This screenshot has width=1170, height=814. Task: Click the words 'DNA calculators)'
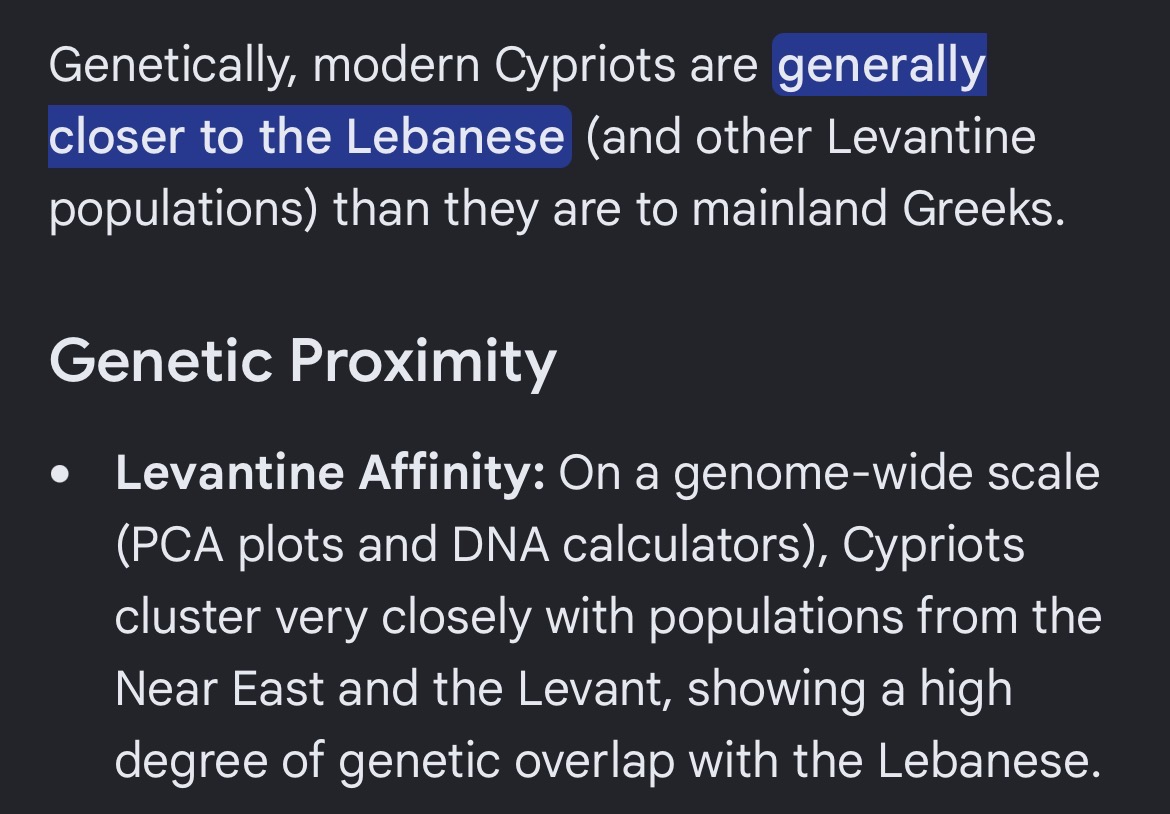point(639,545)
